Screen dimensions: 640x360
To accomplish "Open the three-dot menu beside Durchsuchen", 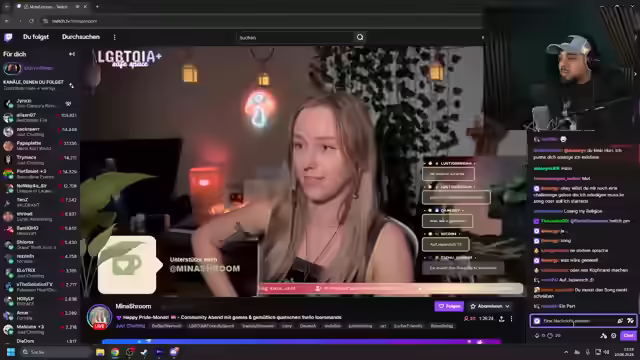I will coord(114,37).
